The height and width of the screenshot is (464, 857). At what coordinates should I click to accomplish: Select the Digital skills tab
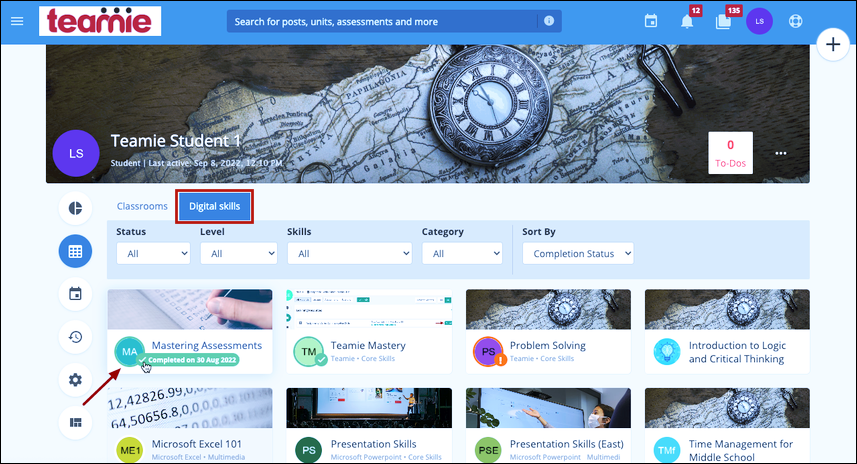[x=214, y=206]
